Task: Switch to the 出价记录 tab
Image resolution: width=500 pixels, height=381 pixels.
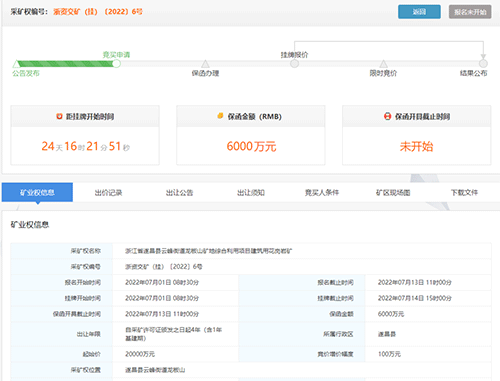Action: pos(108,192)
